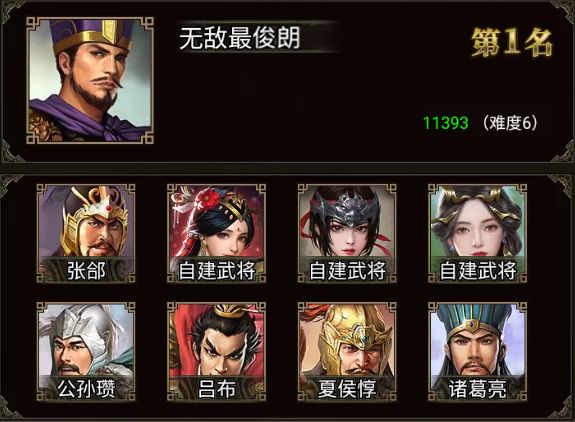Click the 公孙瓒 name label
The height and width of the screenshot is (422, 575).
pos(86,388)
